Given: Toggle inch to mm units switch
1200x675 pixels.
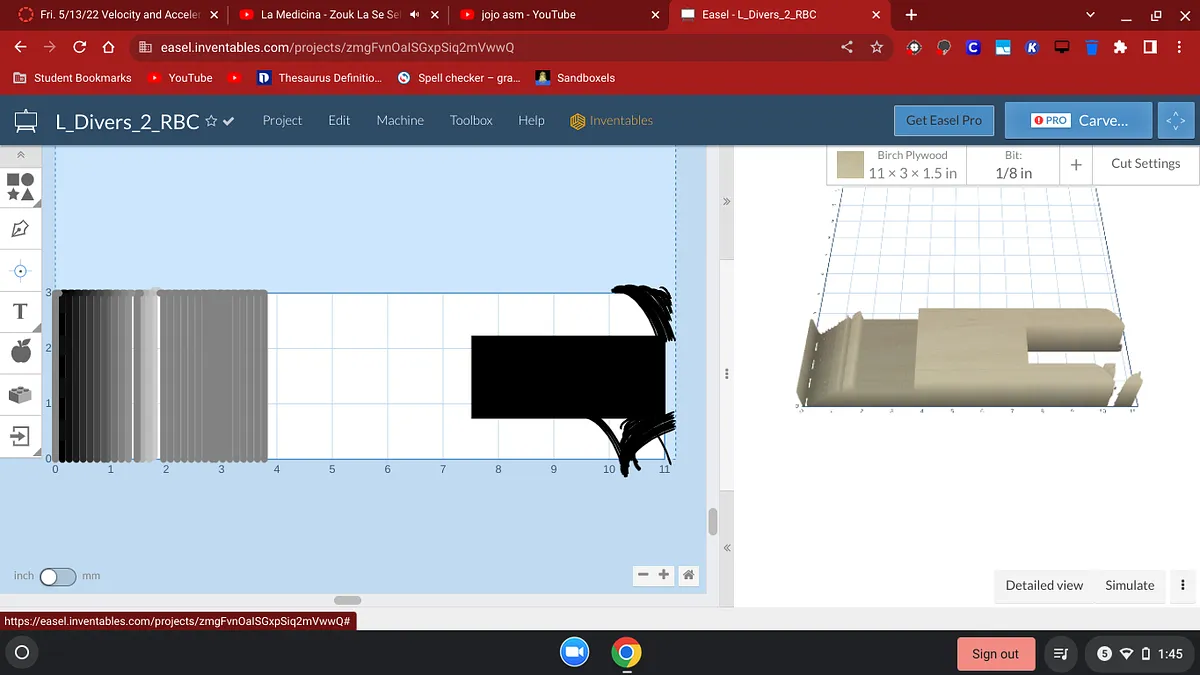Looking at the screenshot, I should 57,577.
